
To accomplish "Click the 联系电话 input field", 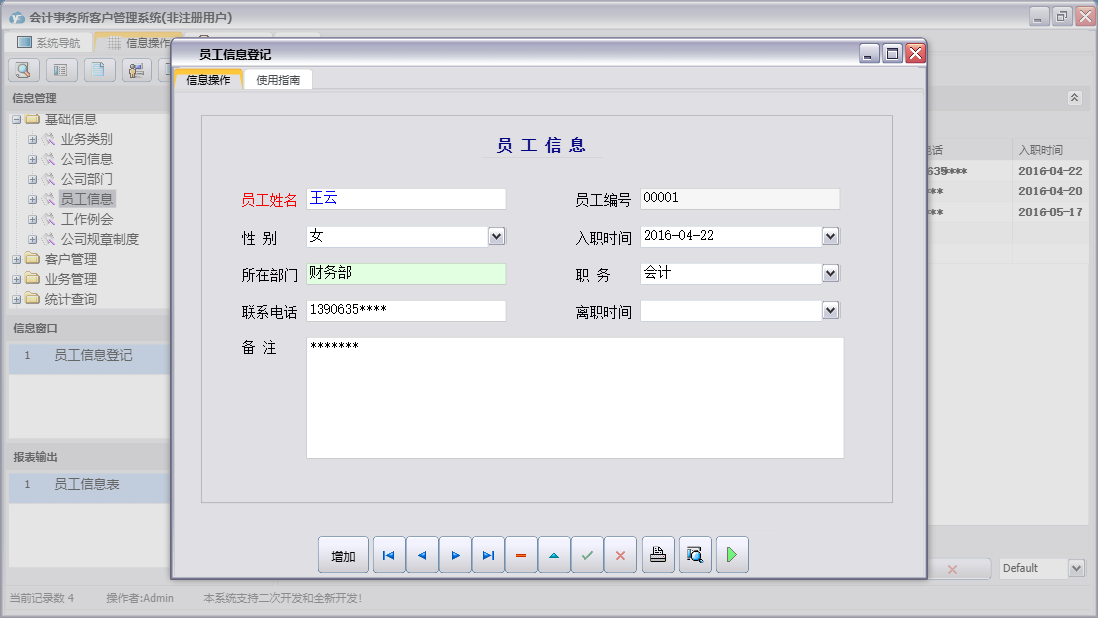I will pos(405,311).
